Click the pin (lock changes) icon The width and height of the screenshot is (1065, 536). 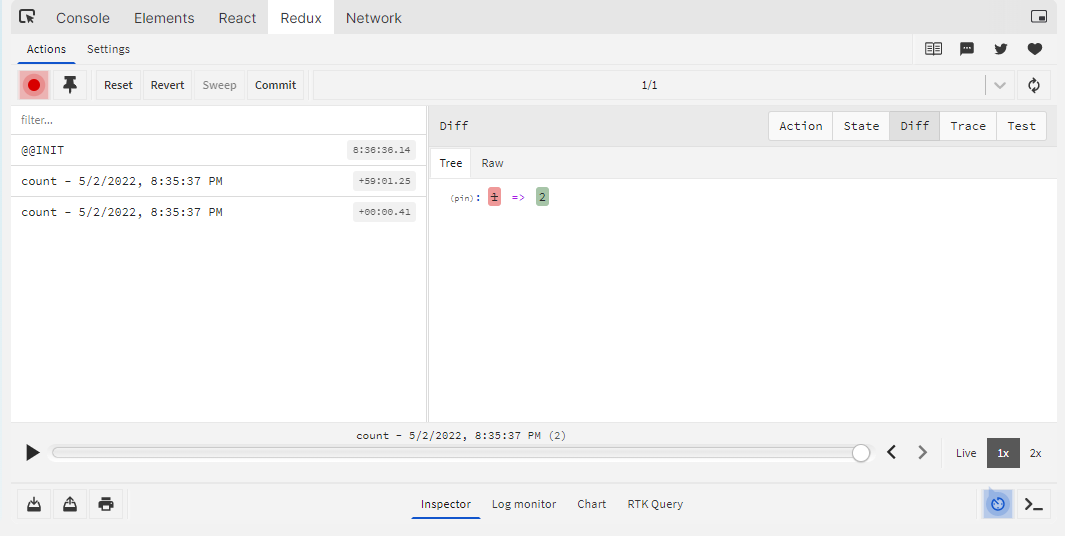(70, 85)
